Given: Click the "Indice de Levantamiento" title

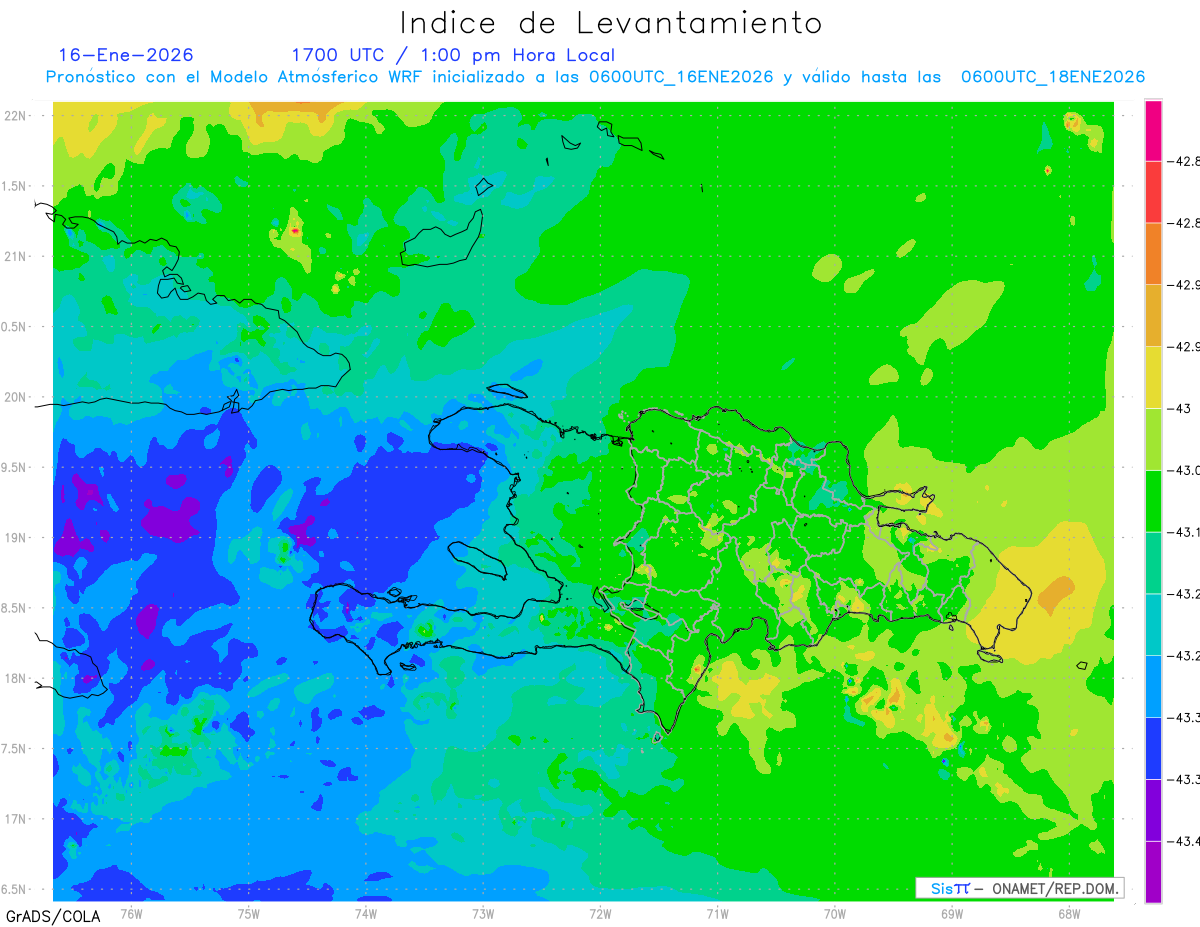Looking at the screenshot, I should (x=611, y=23).
